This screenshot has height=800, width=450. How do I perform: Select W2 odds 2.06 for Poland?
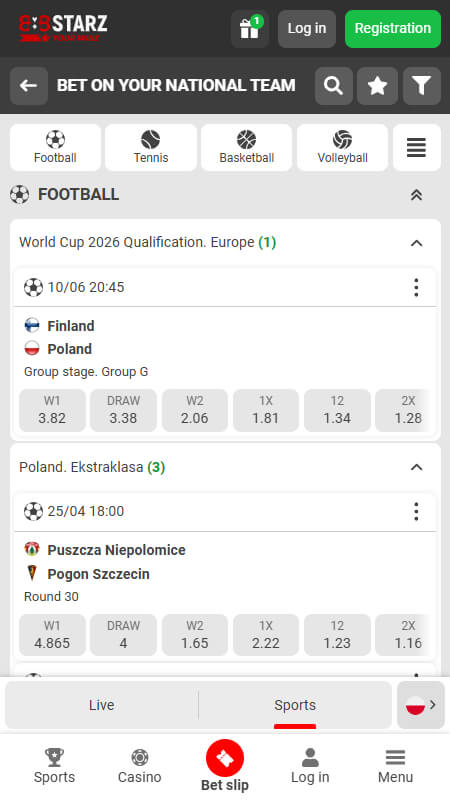point(195,410)
